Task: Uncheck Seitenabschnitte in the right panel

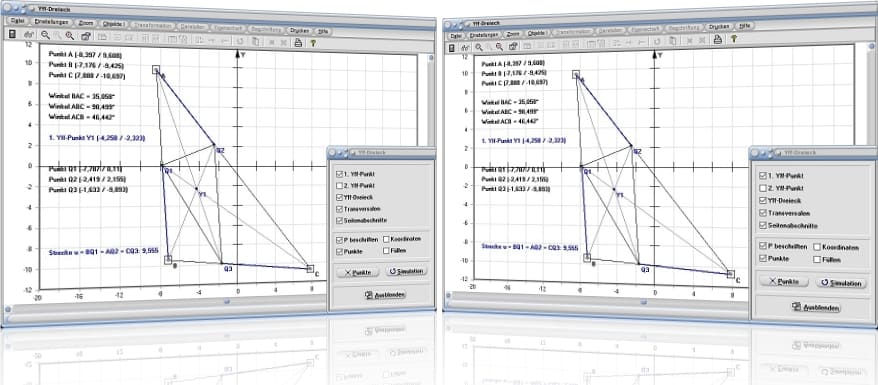Action: click(x=763, y=225)
